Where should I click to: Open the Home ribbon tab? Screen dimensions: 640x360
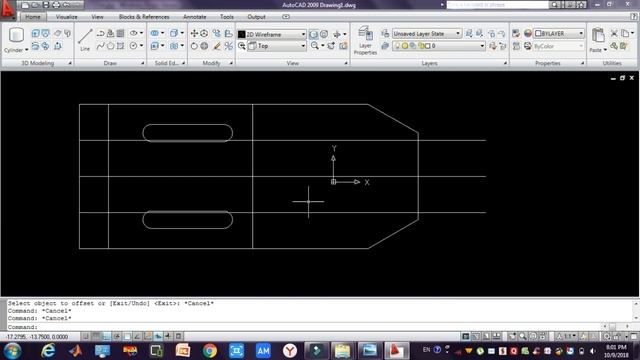coord(33,17)
